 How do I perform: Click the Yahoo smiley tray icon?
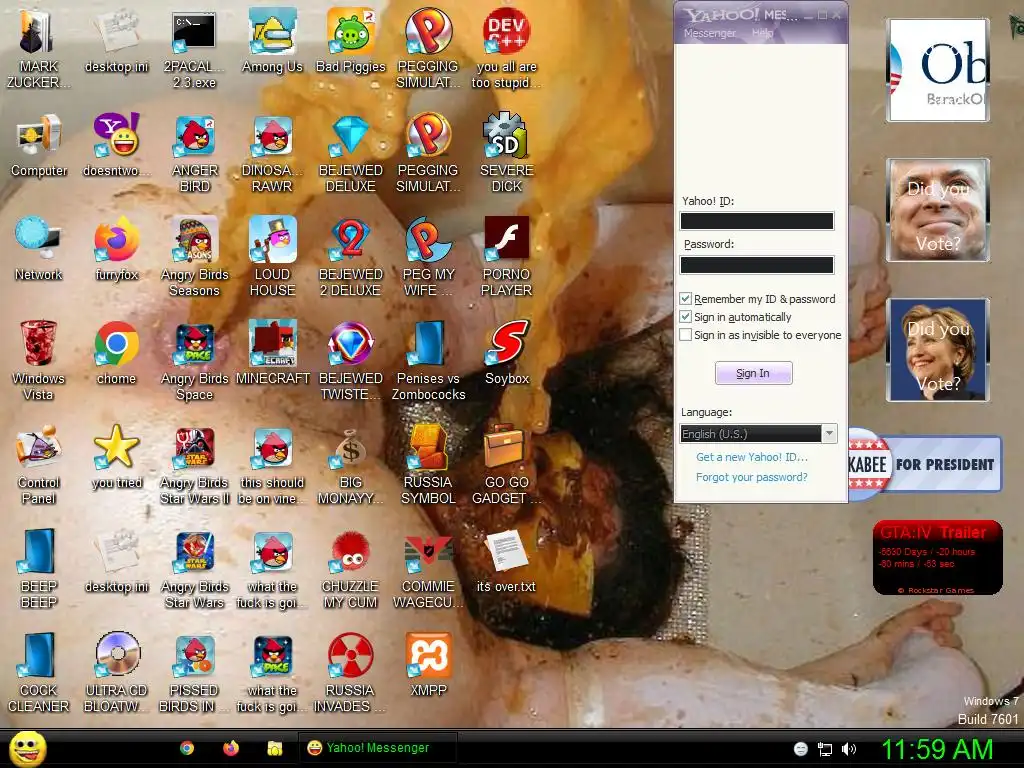(x=801, y=749)
